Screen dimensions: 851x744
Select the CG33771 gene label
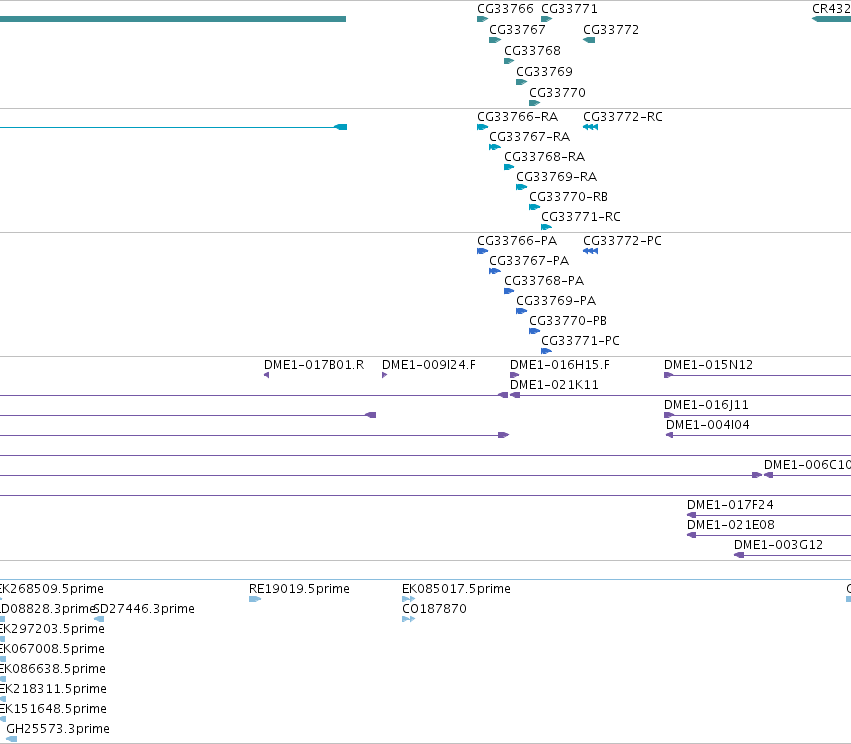click(x=569, y=9)
